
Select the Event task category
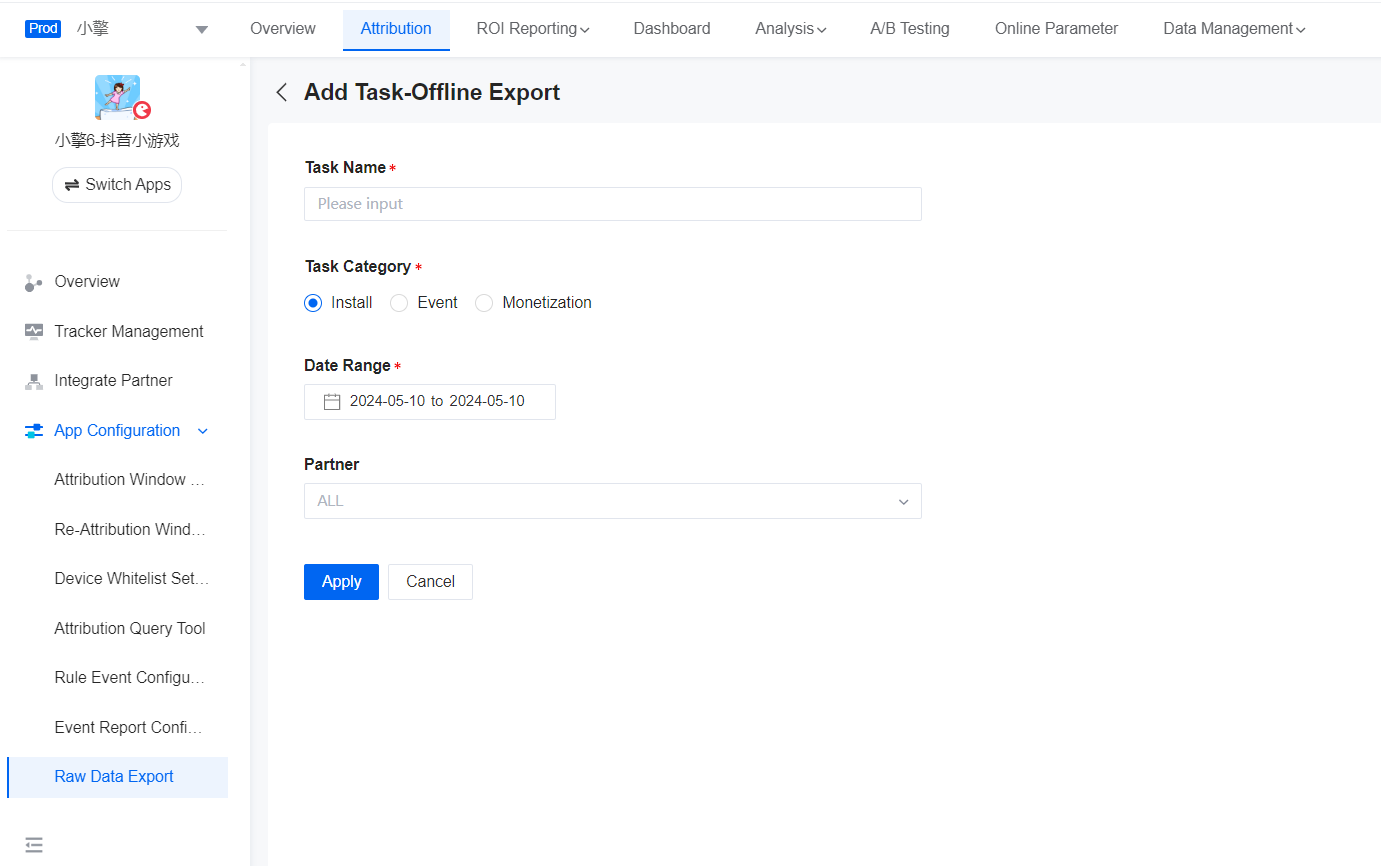click(399, 303)
